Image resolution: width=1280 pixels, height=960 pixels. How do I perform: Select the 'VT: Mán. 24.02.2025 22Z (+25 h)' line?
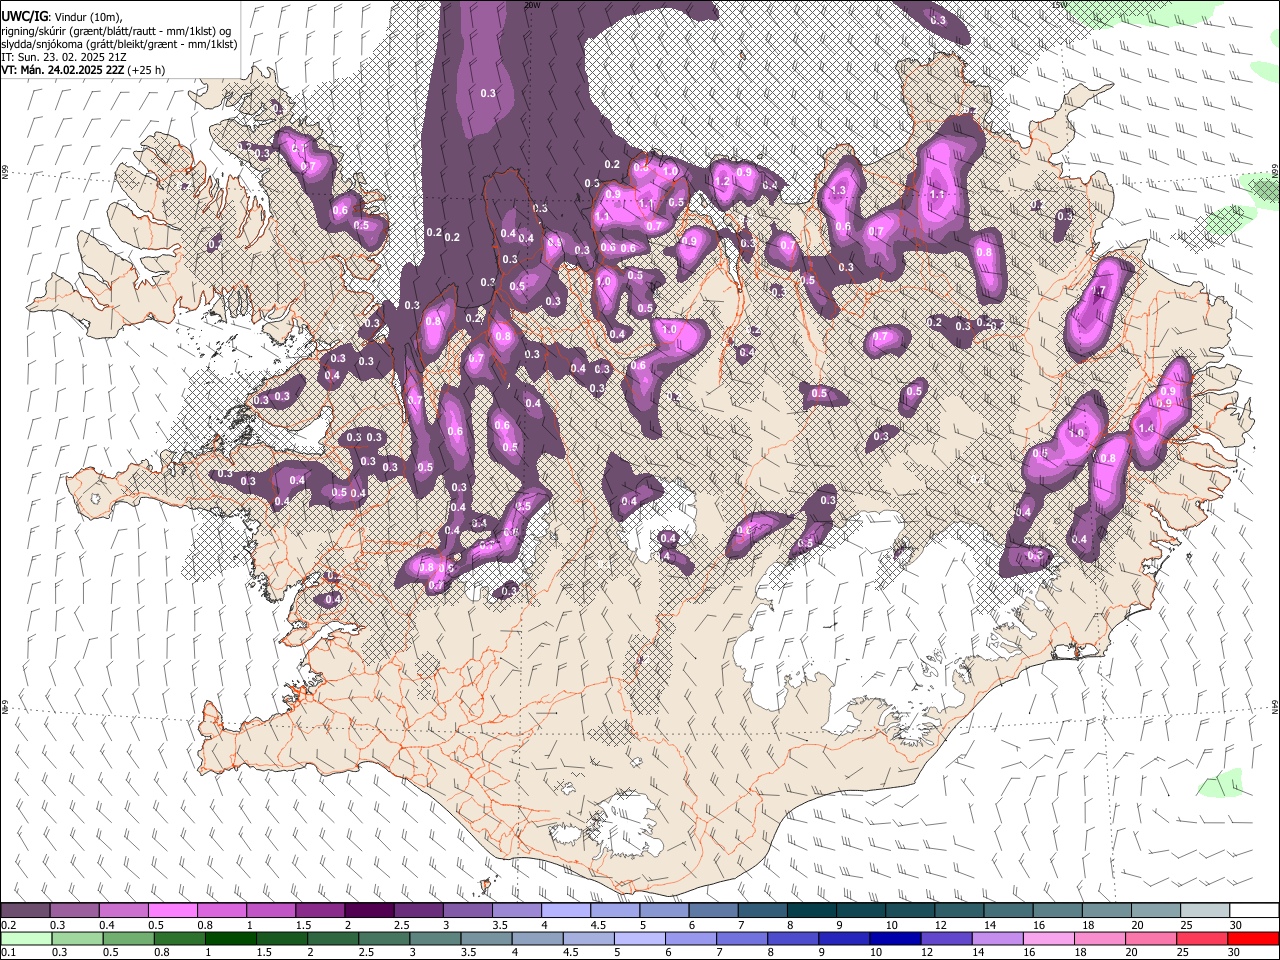click(x=84, y=70)
